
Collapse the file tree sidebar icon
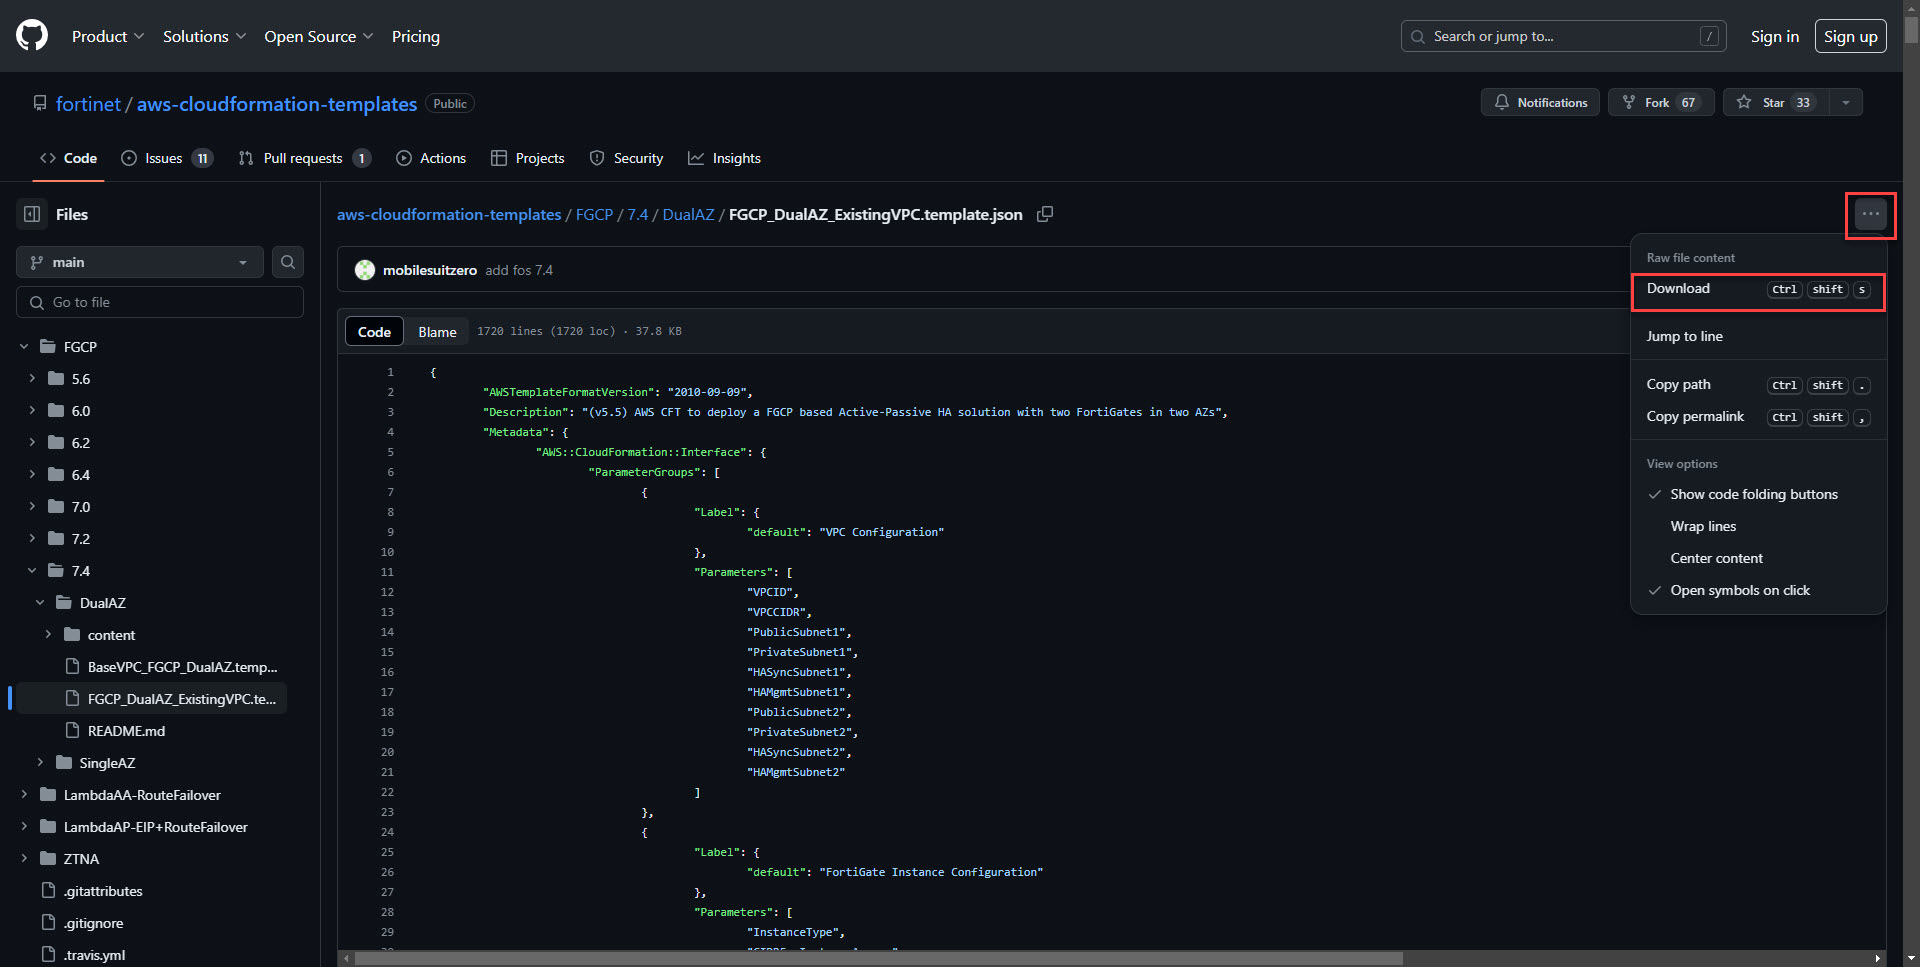32,214
